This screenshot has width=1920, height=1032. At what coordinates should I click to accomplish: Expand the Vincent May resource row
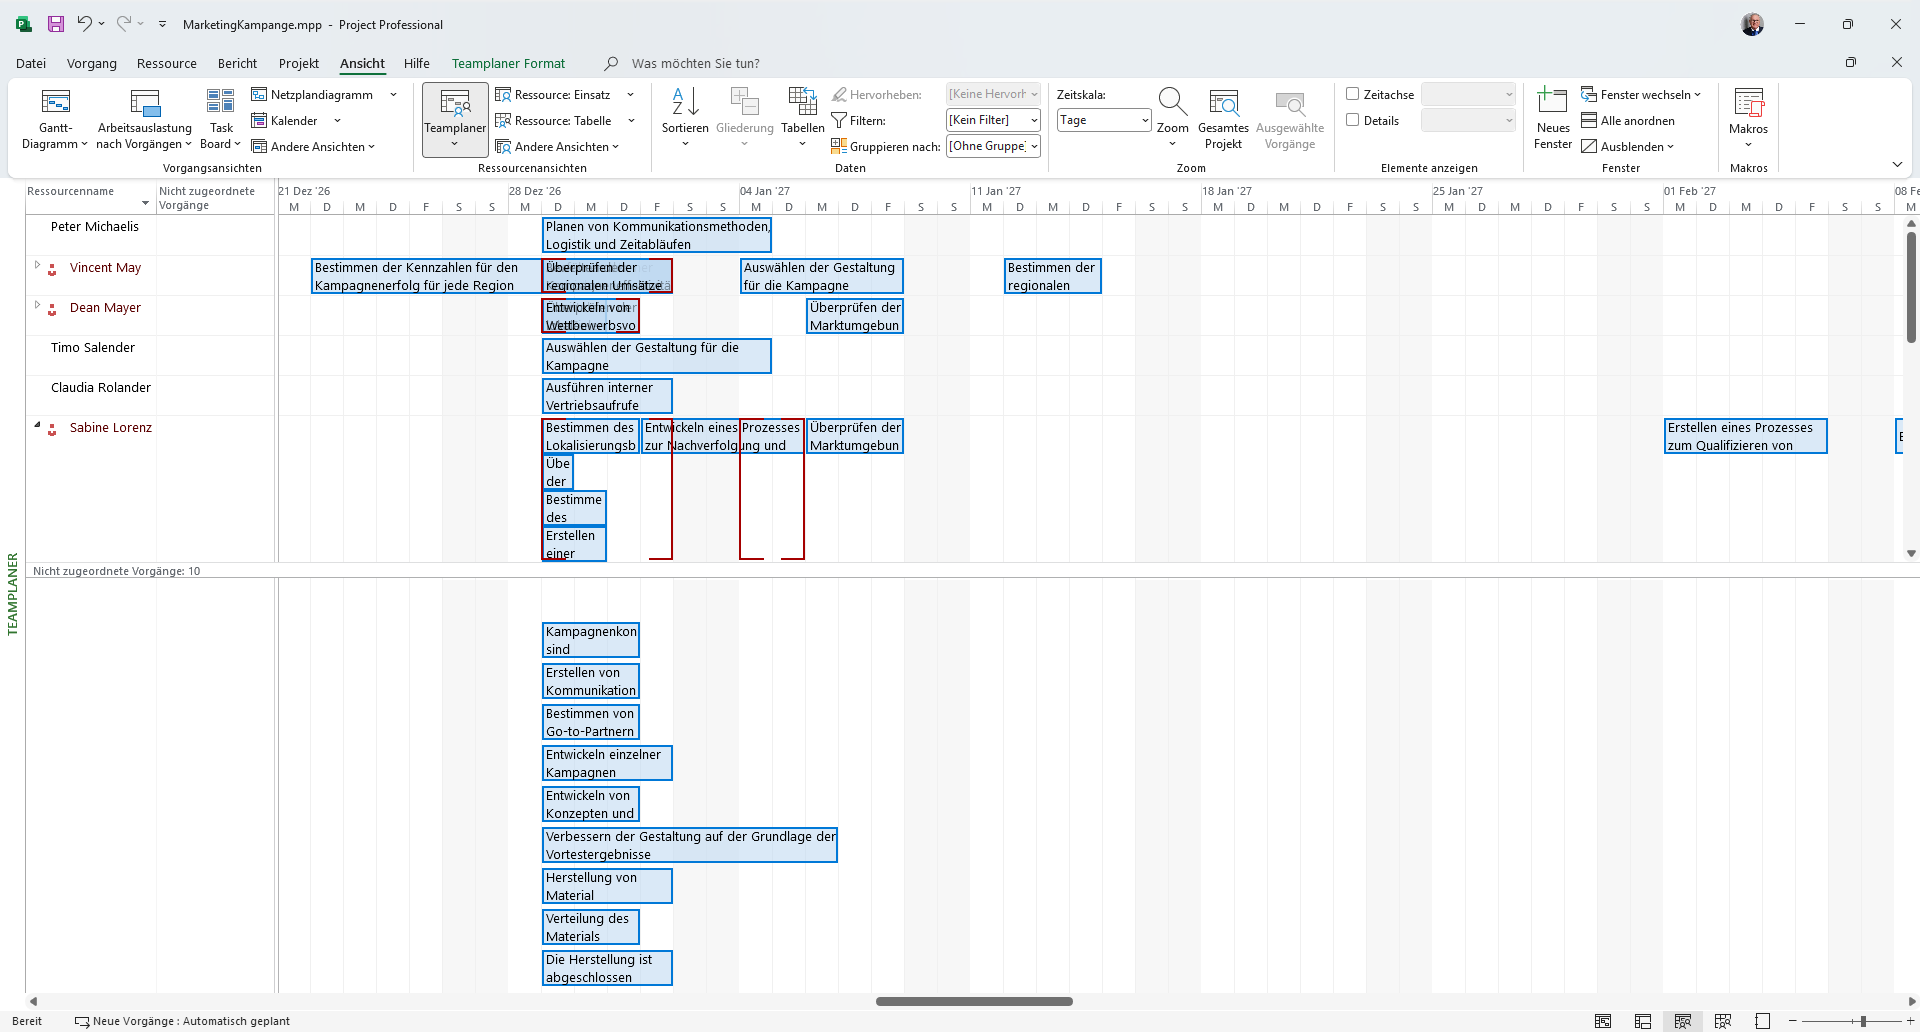click(x=38, y=266)
